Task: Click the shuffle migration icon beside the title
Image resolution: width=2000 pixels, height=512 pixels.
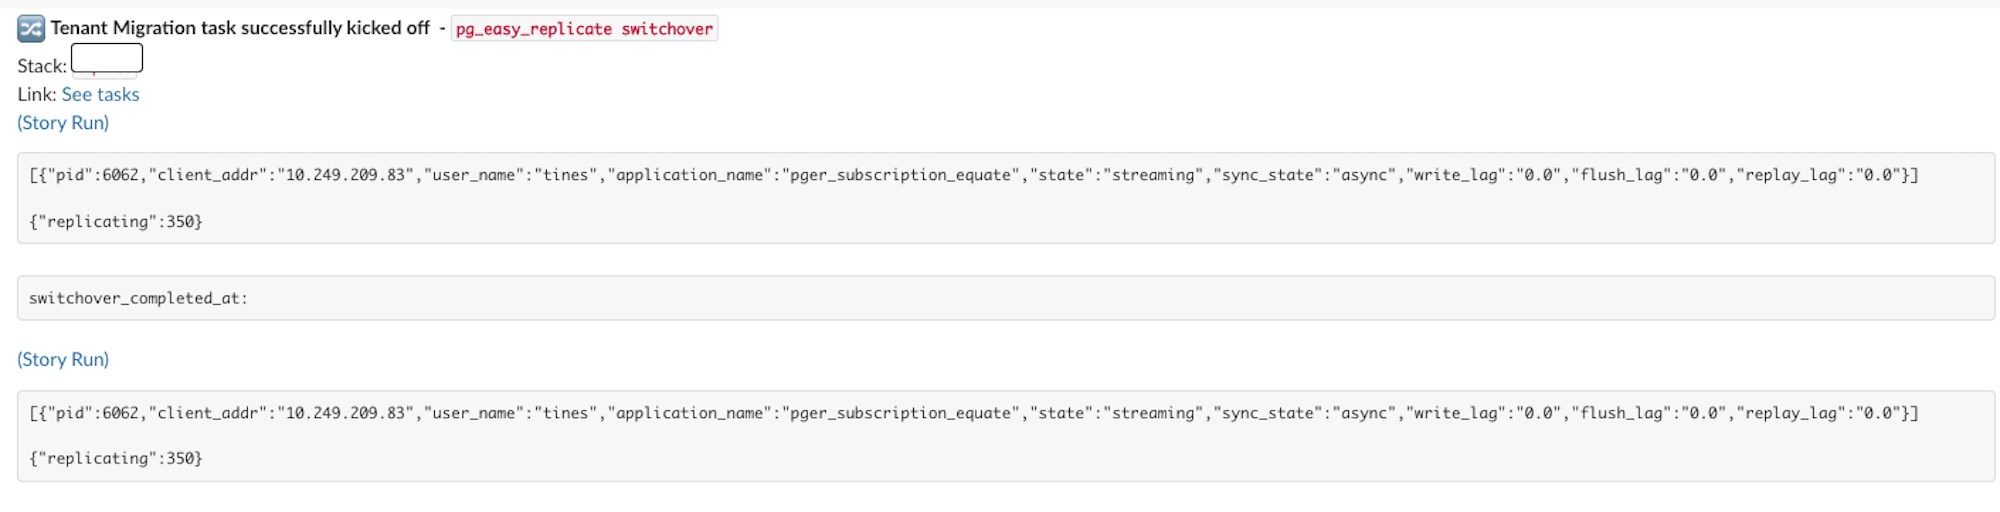Action: pos(31,29)
